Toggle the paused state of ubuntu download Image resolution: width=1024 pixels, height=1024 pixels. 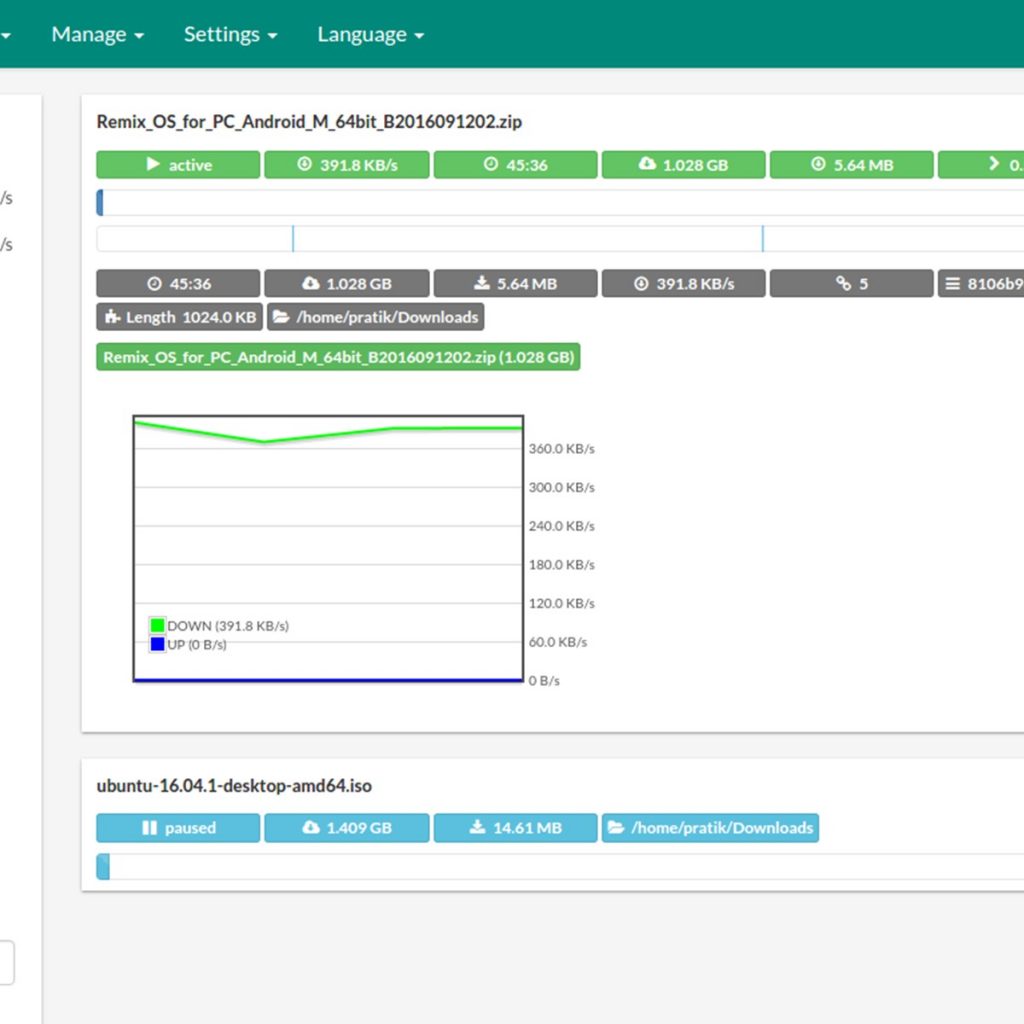(x=178, y=828)
